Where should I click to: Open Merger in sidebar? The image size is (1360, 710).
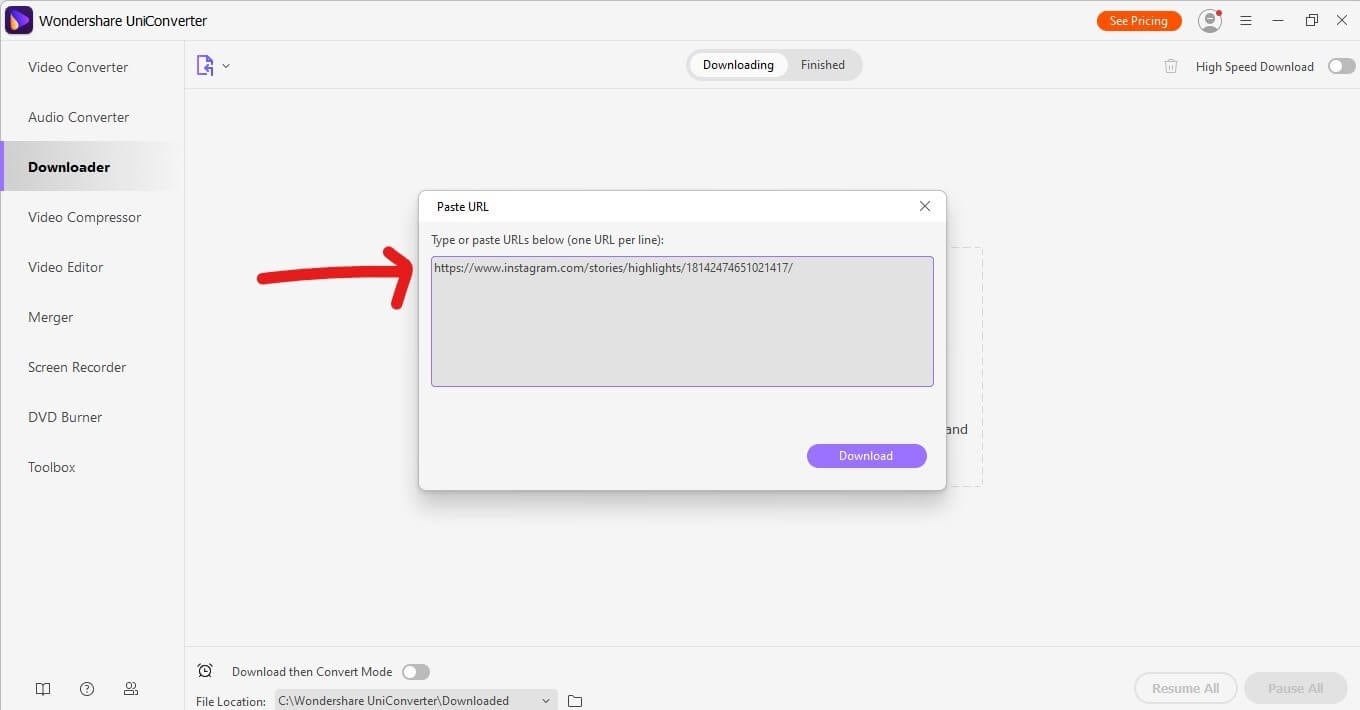pyautogui.click(x=51, y=317)
